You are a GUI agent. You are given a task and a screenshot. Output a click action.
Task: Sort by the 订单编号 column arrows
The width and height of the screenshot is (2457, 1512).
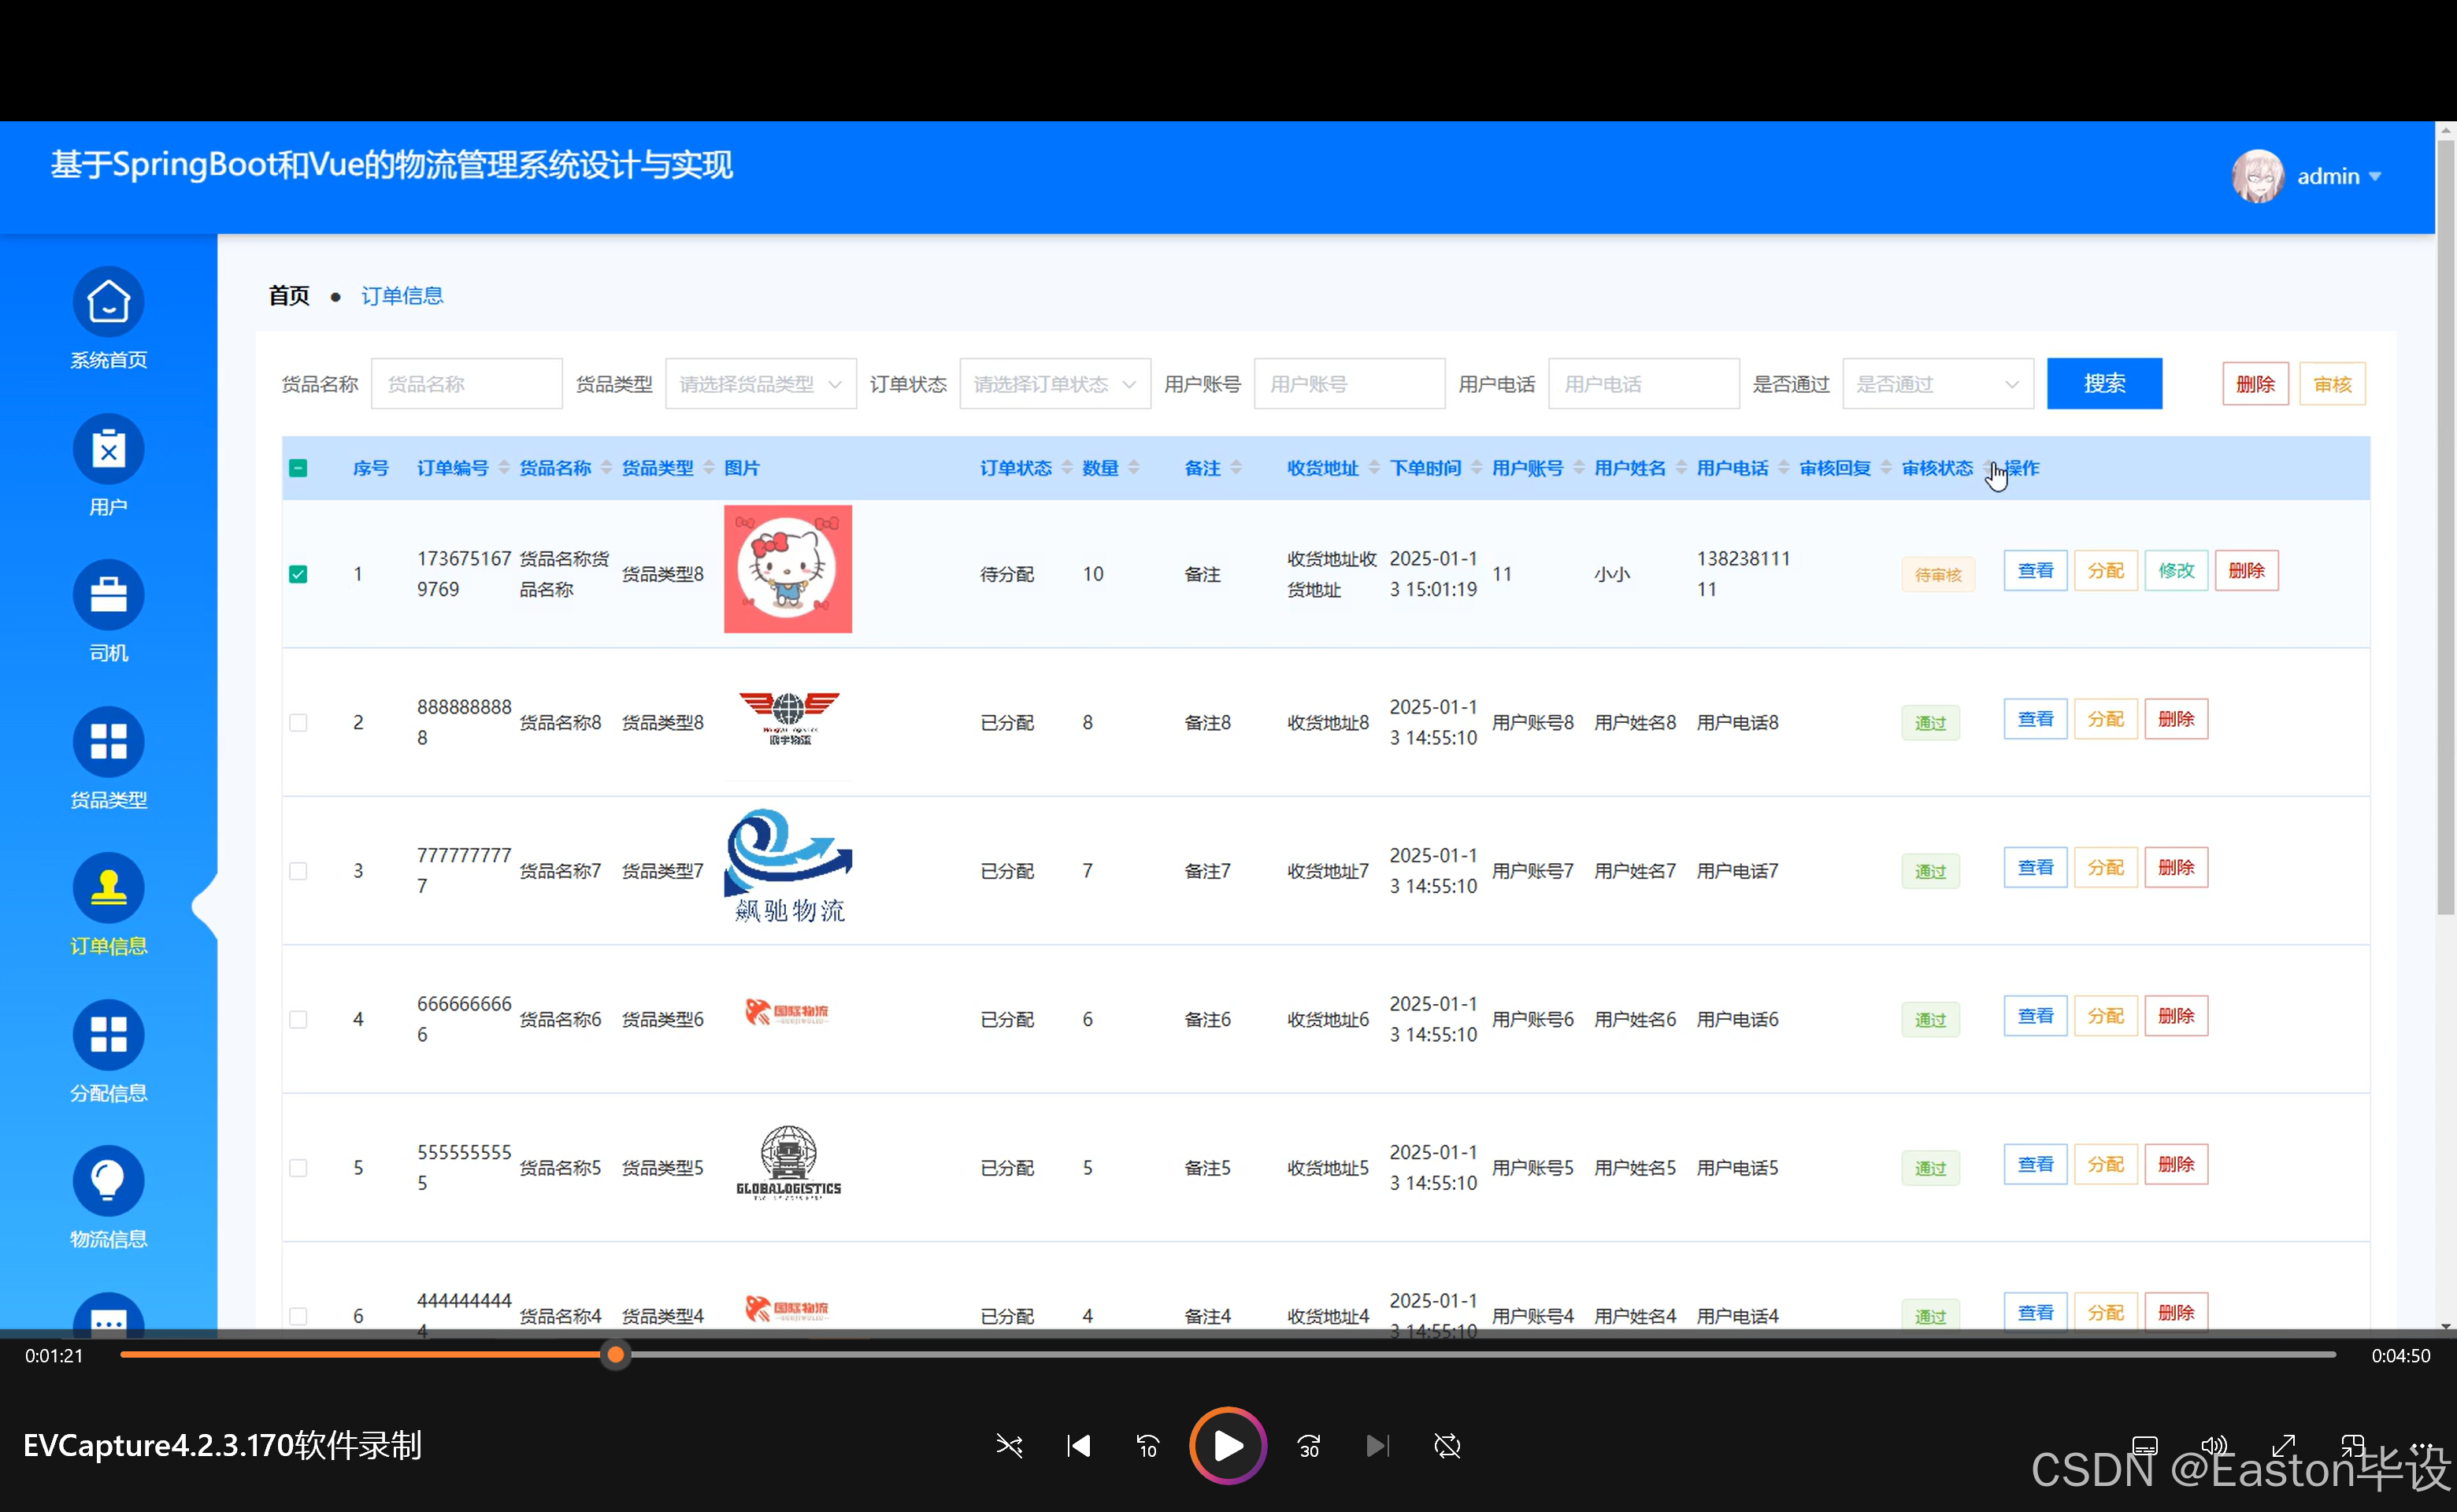pyautogui.click(x=504, y=468)
